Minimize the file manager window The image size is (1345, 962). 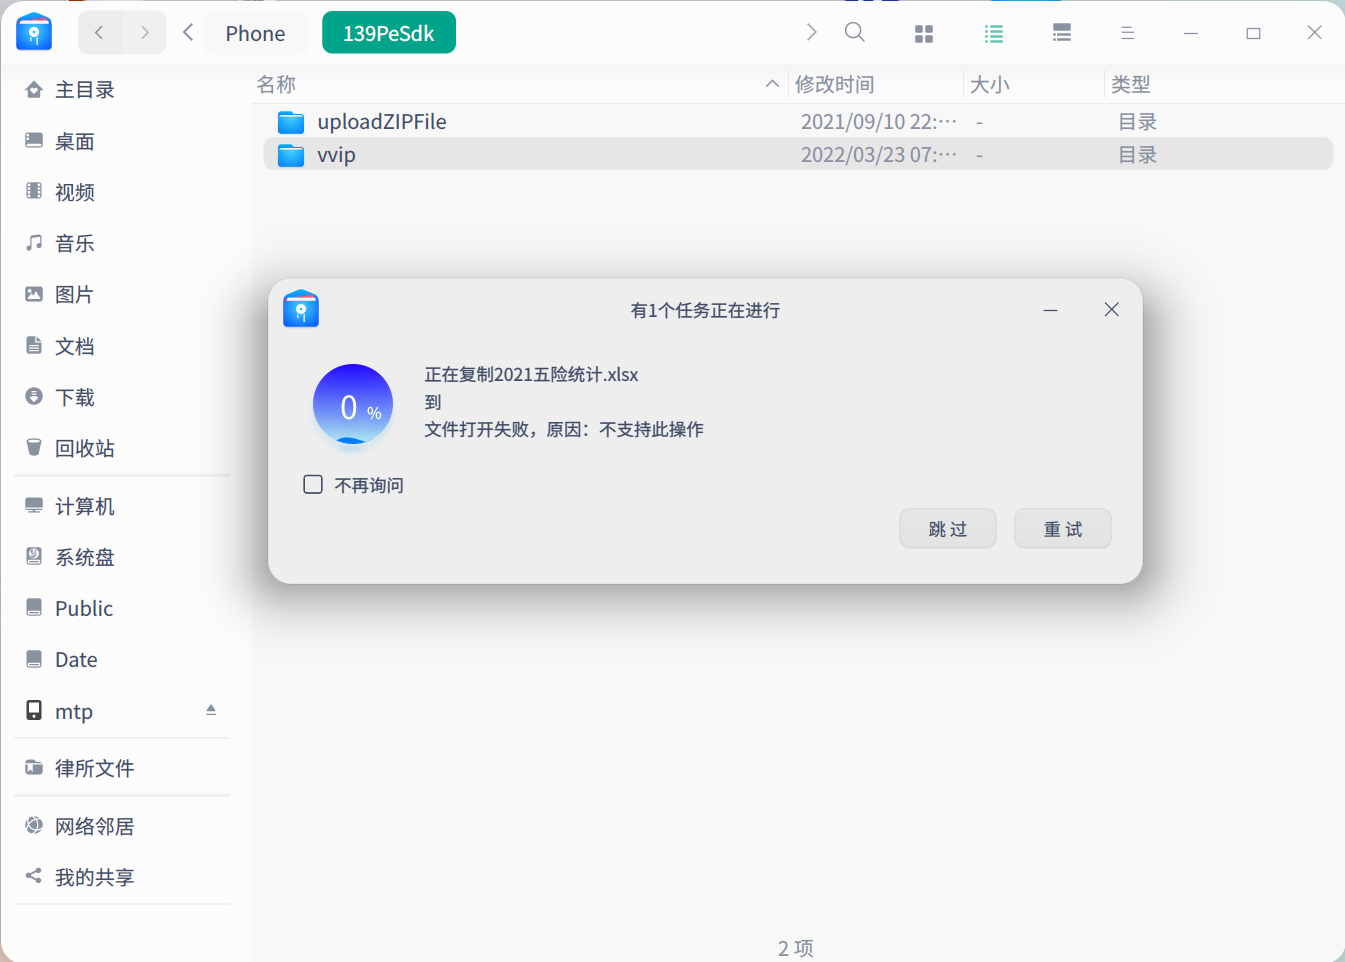click(1191, 34)
